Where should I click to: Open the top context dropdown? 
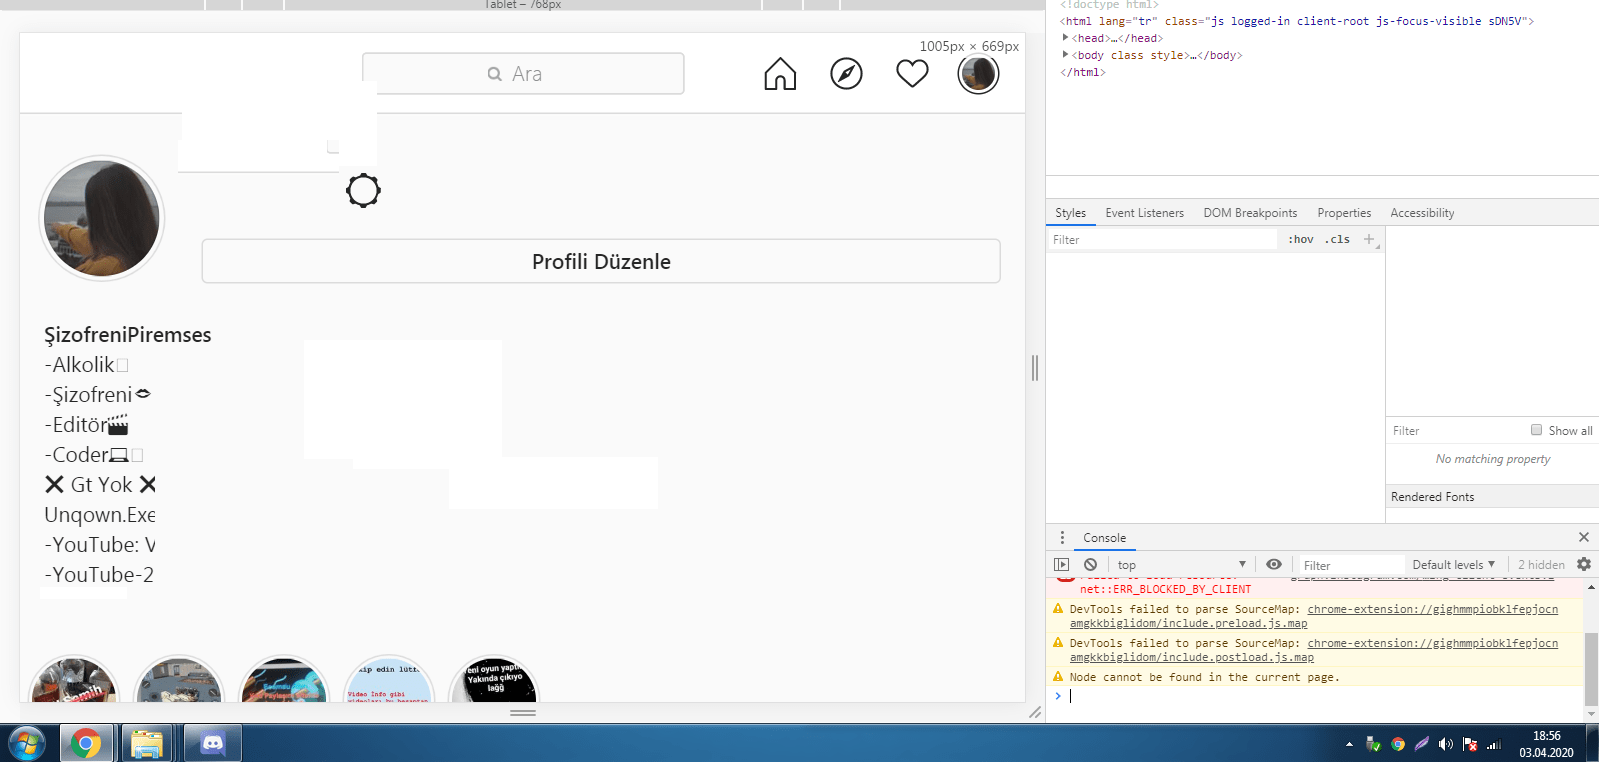coord(1181,565)
